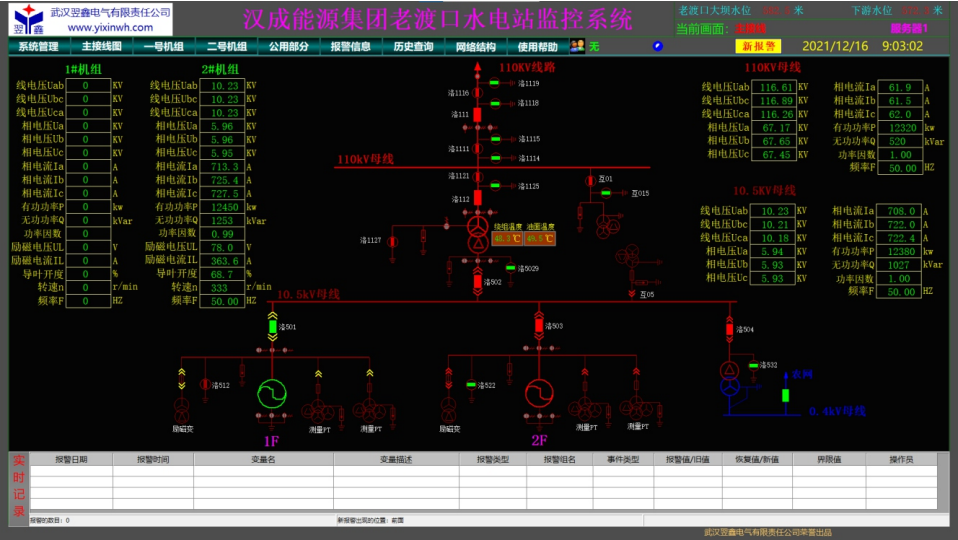958x540 pixels.
Task: Click the 互01 disconnector symbol
Action: point(590,181)
